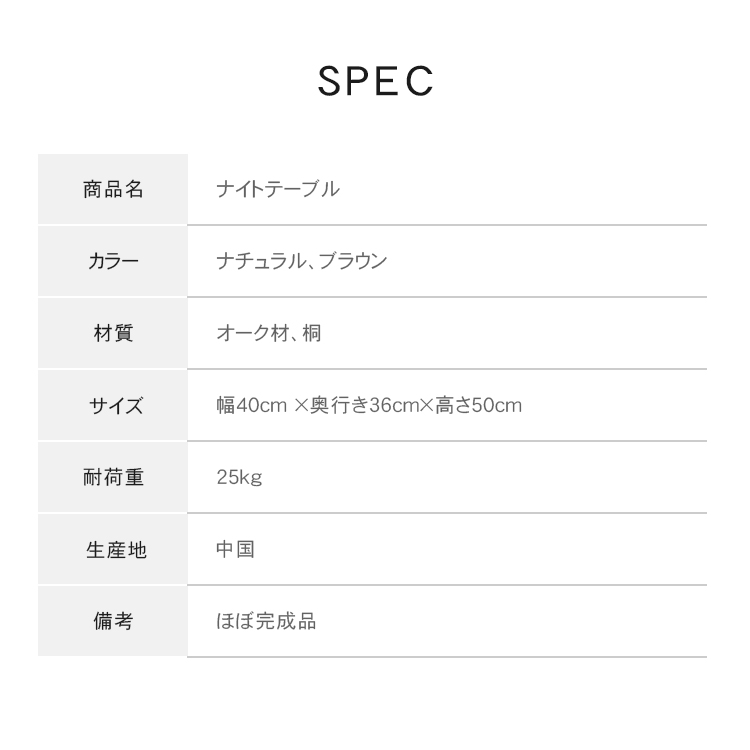Click the カラー label cell
The image size is (750, 750).
tap(113, 261)
